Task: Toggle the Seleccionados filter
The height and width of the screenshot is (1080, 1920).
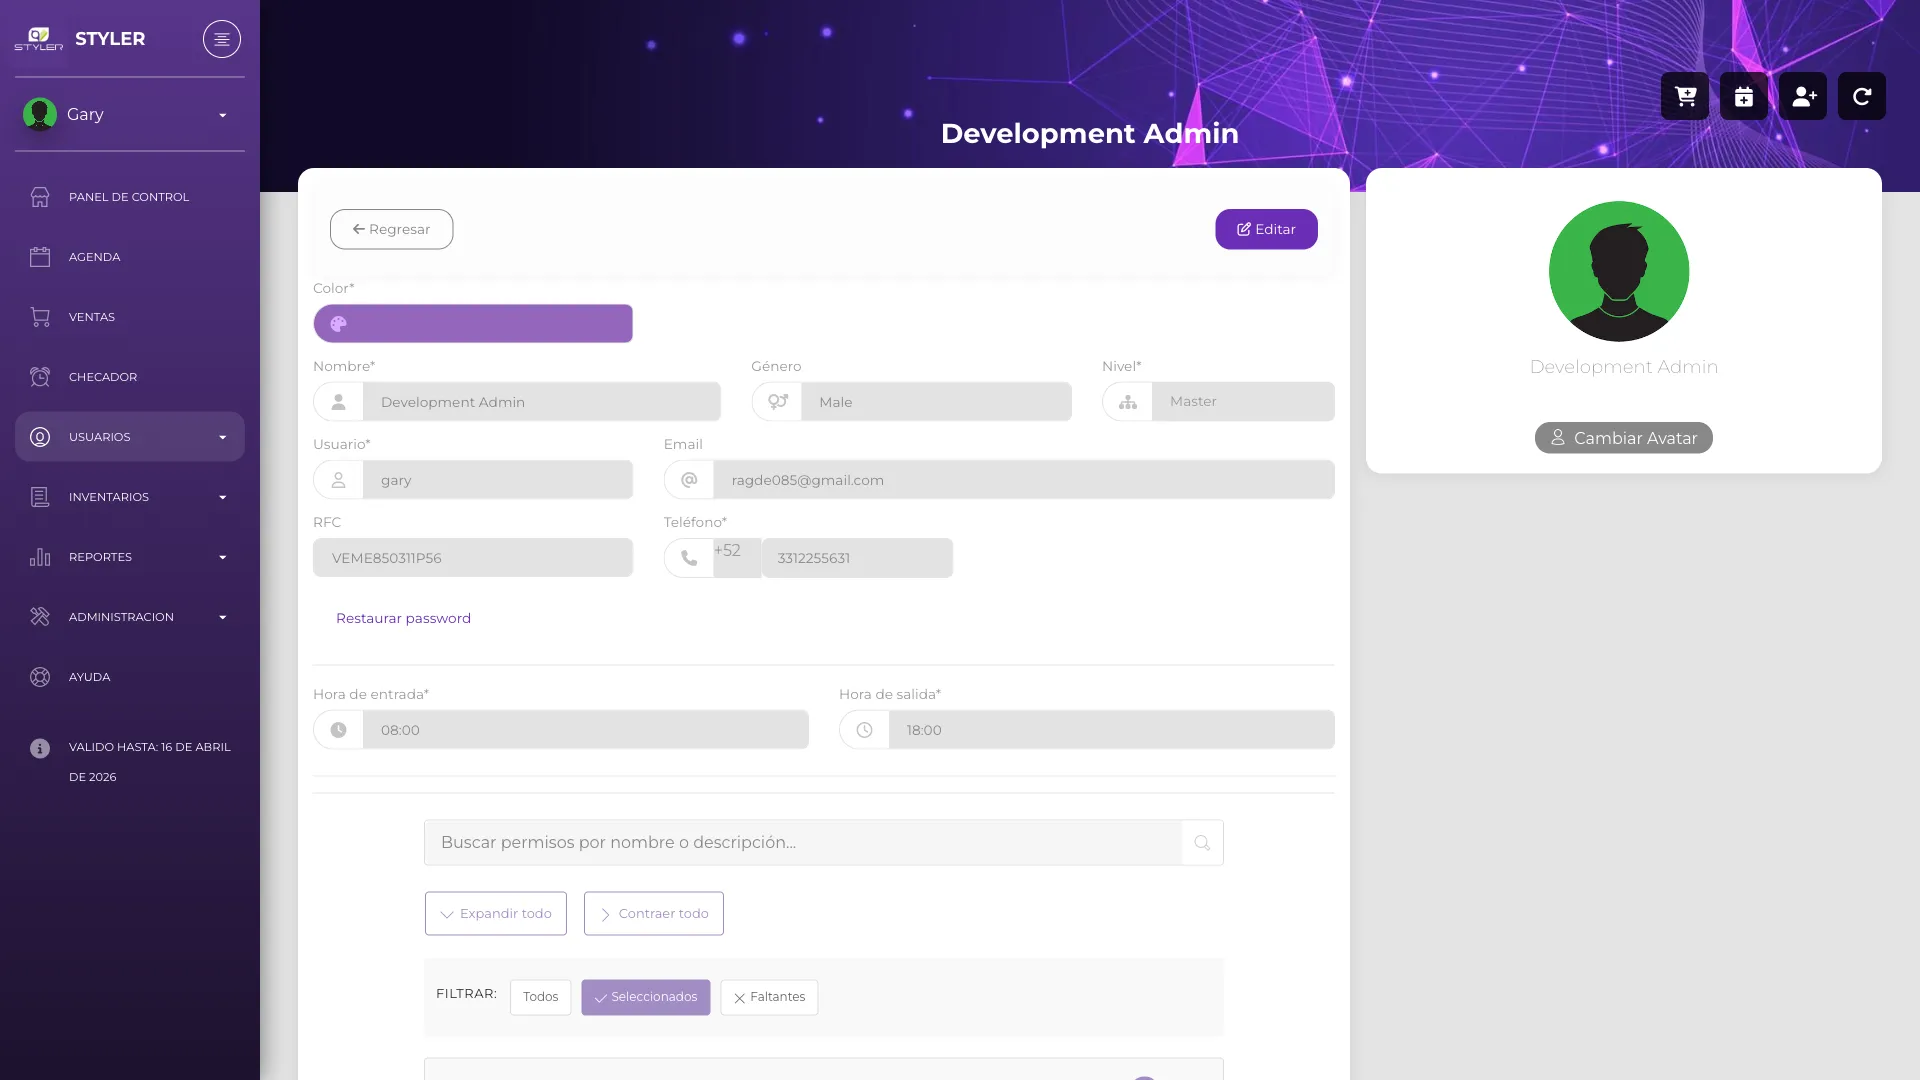Action: click(646, 997)
